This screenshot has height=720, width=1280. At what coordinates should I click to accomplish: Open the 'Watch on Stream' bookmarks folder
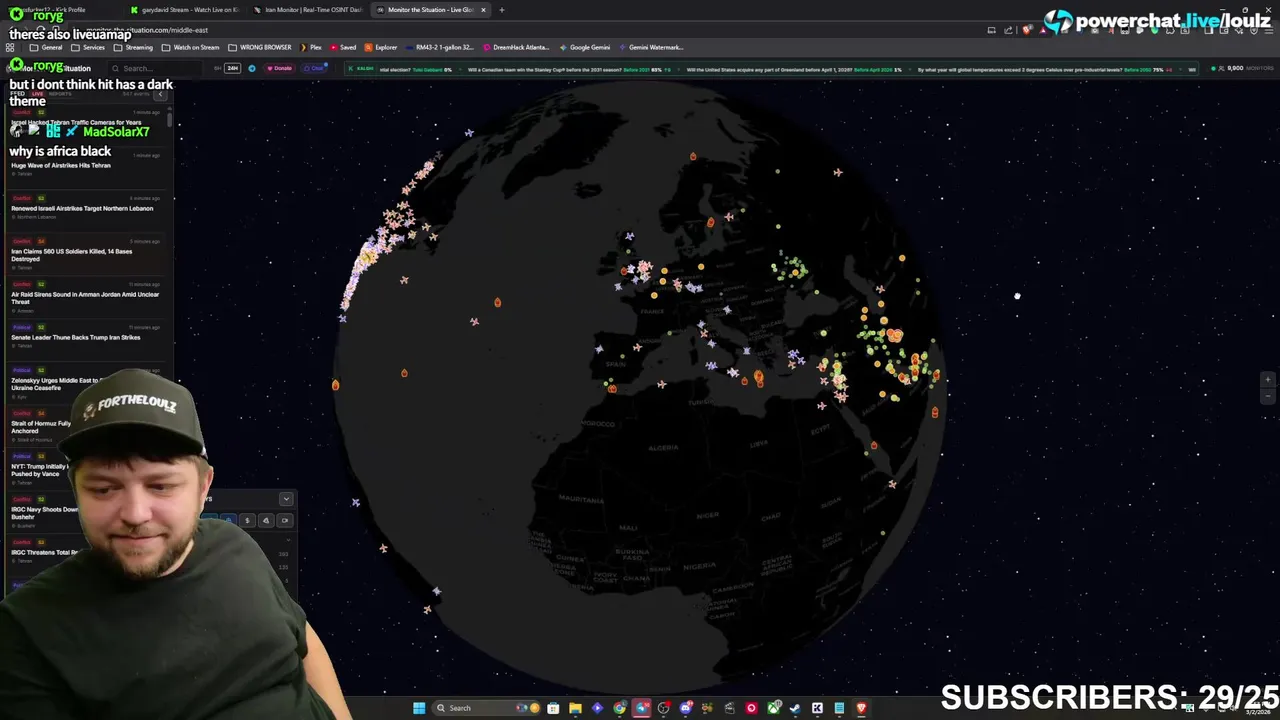[x=191, y=47]
